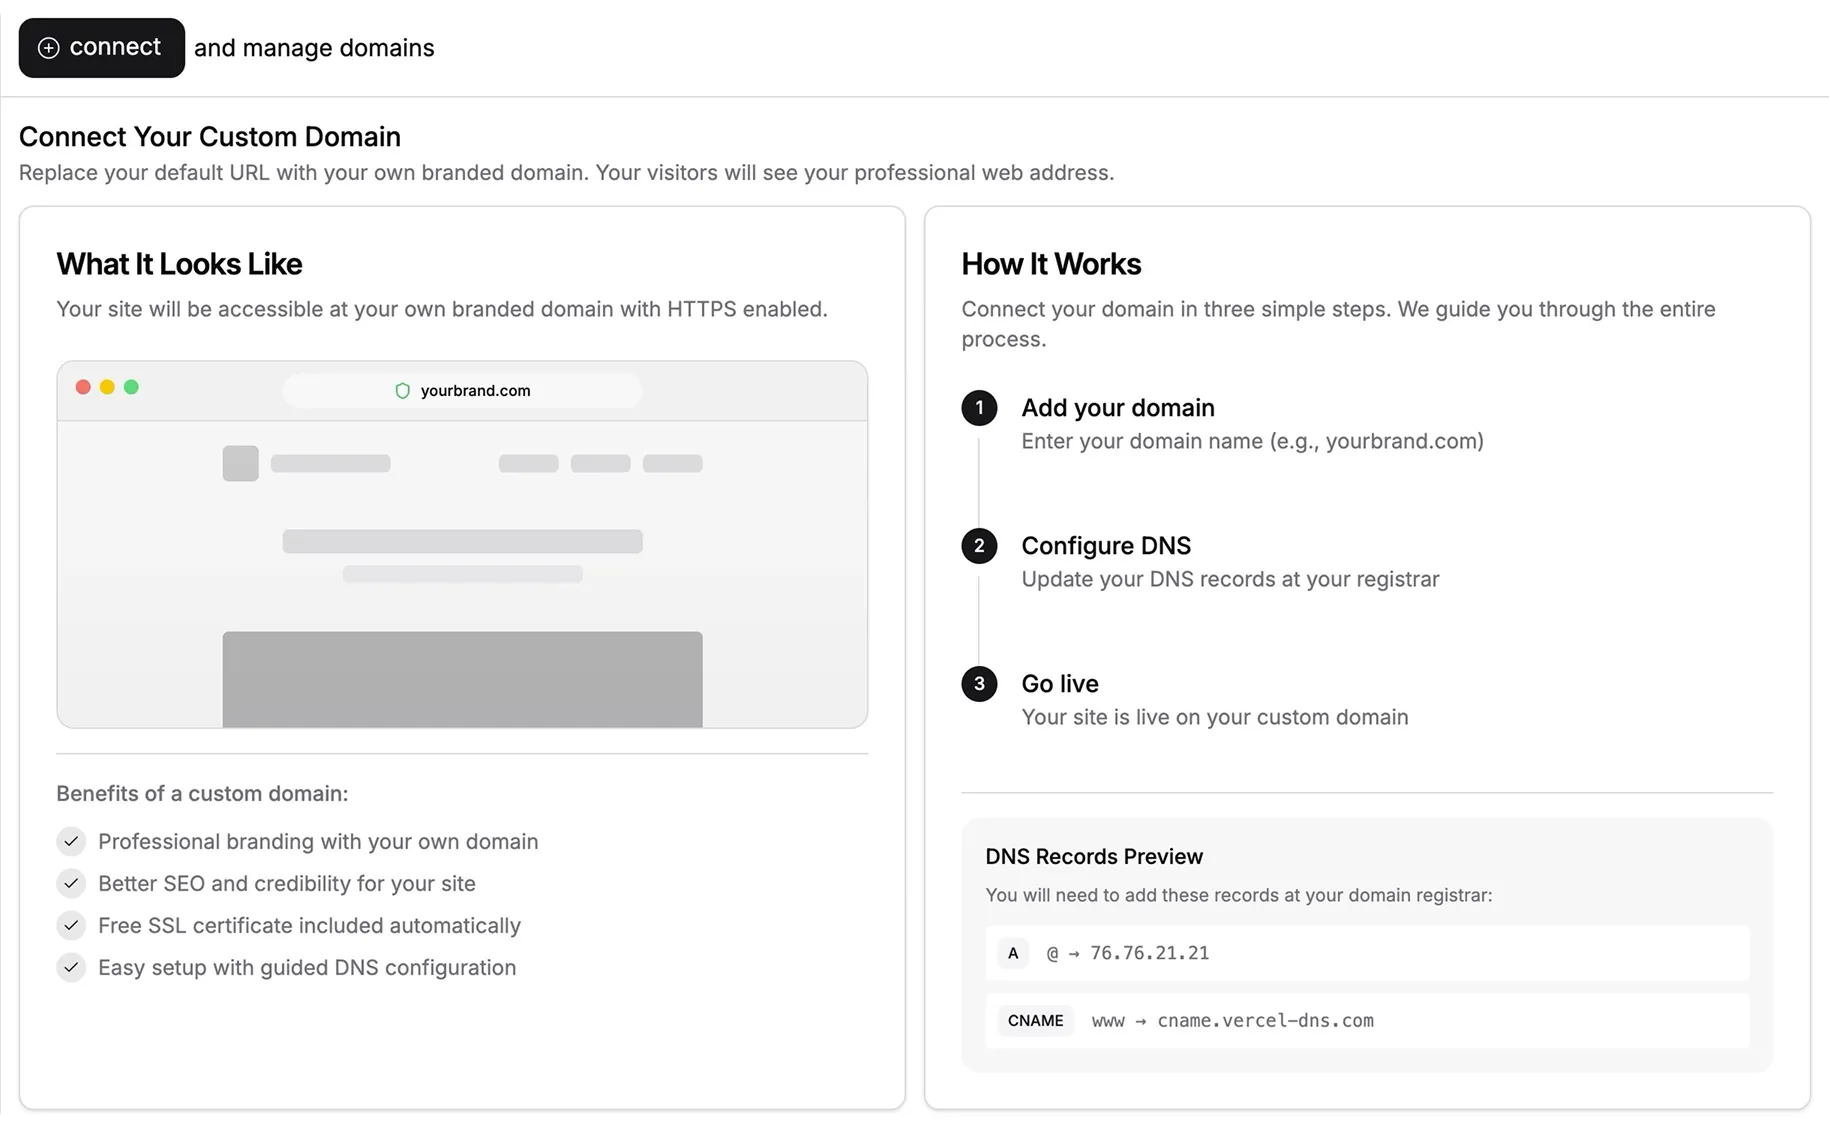Click the 'How It Works' heading

1050,264
